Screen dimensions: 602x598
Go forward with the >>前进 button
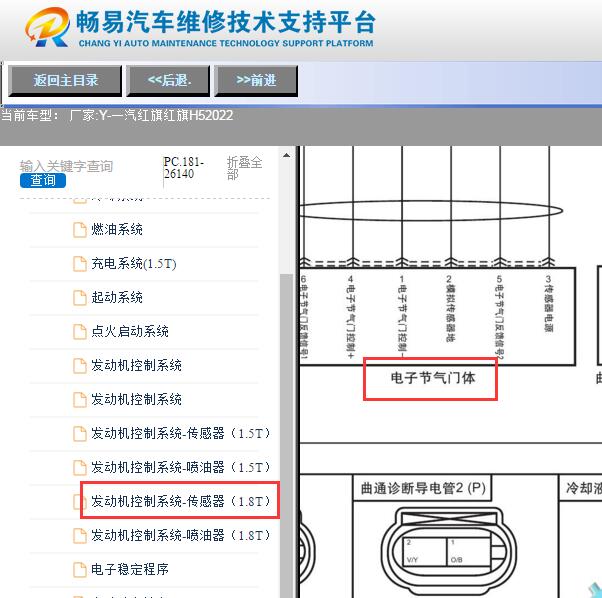pos(256,81)
